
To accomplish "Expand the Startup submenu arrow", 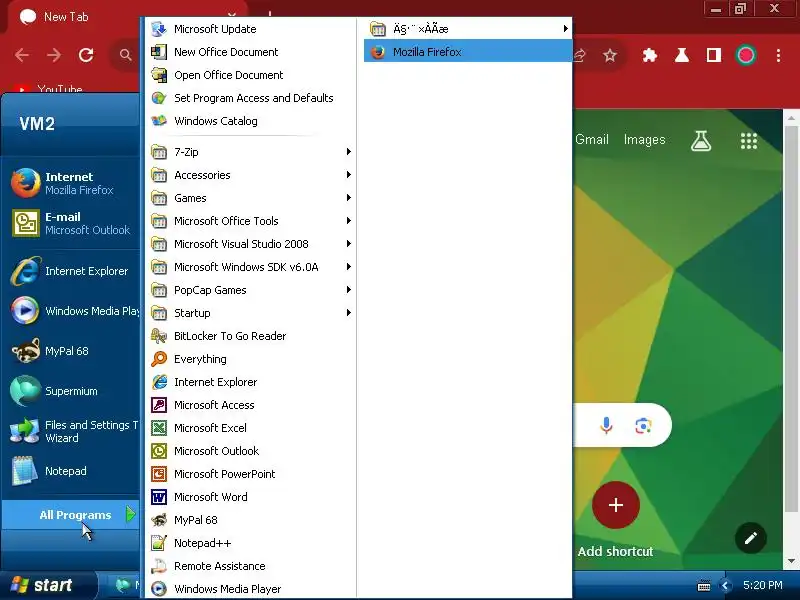I will click(x=348, y=312).
